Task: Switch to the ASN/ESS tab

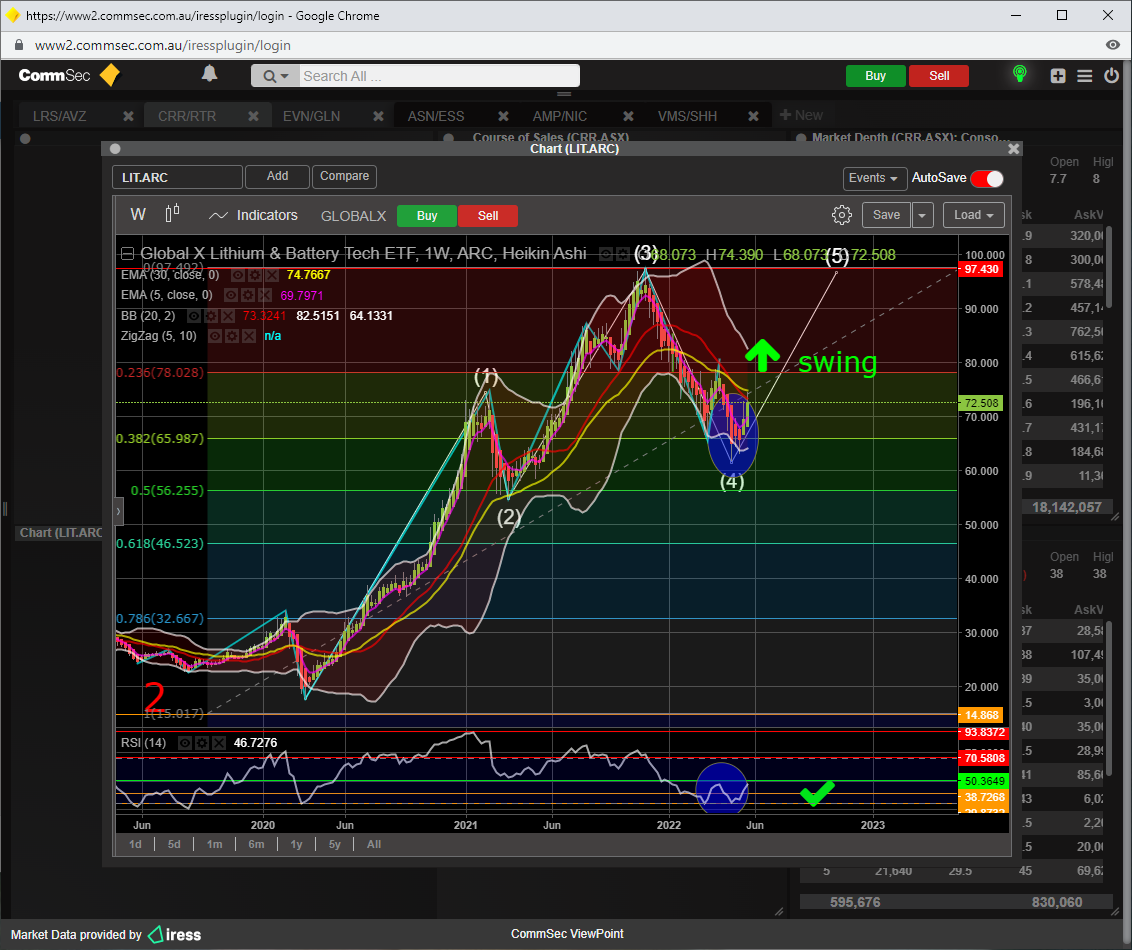Action: [x=436, y=116]
